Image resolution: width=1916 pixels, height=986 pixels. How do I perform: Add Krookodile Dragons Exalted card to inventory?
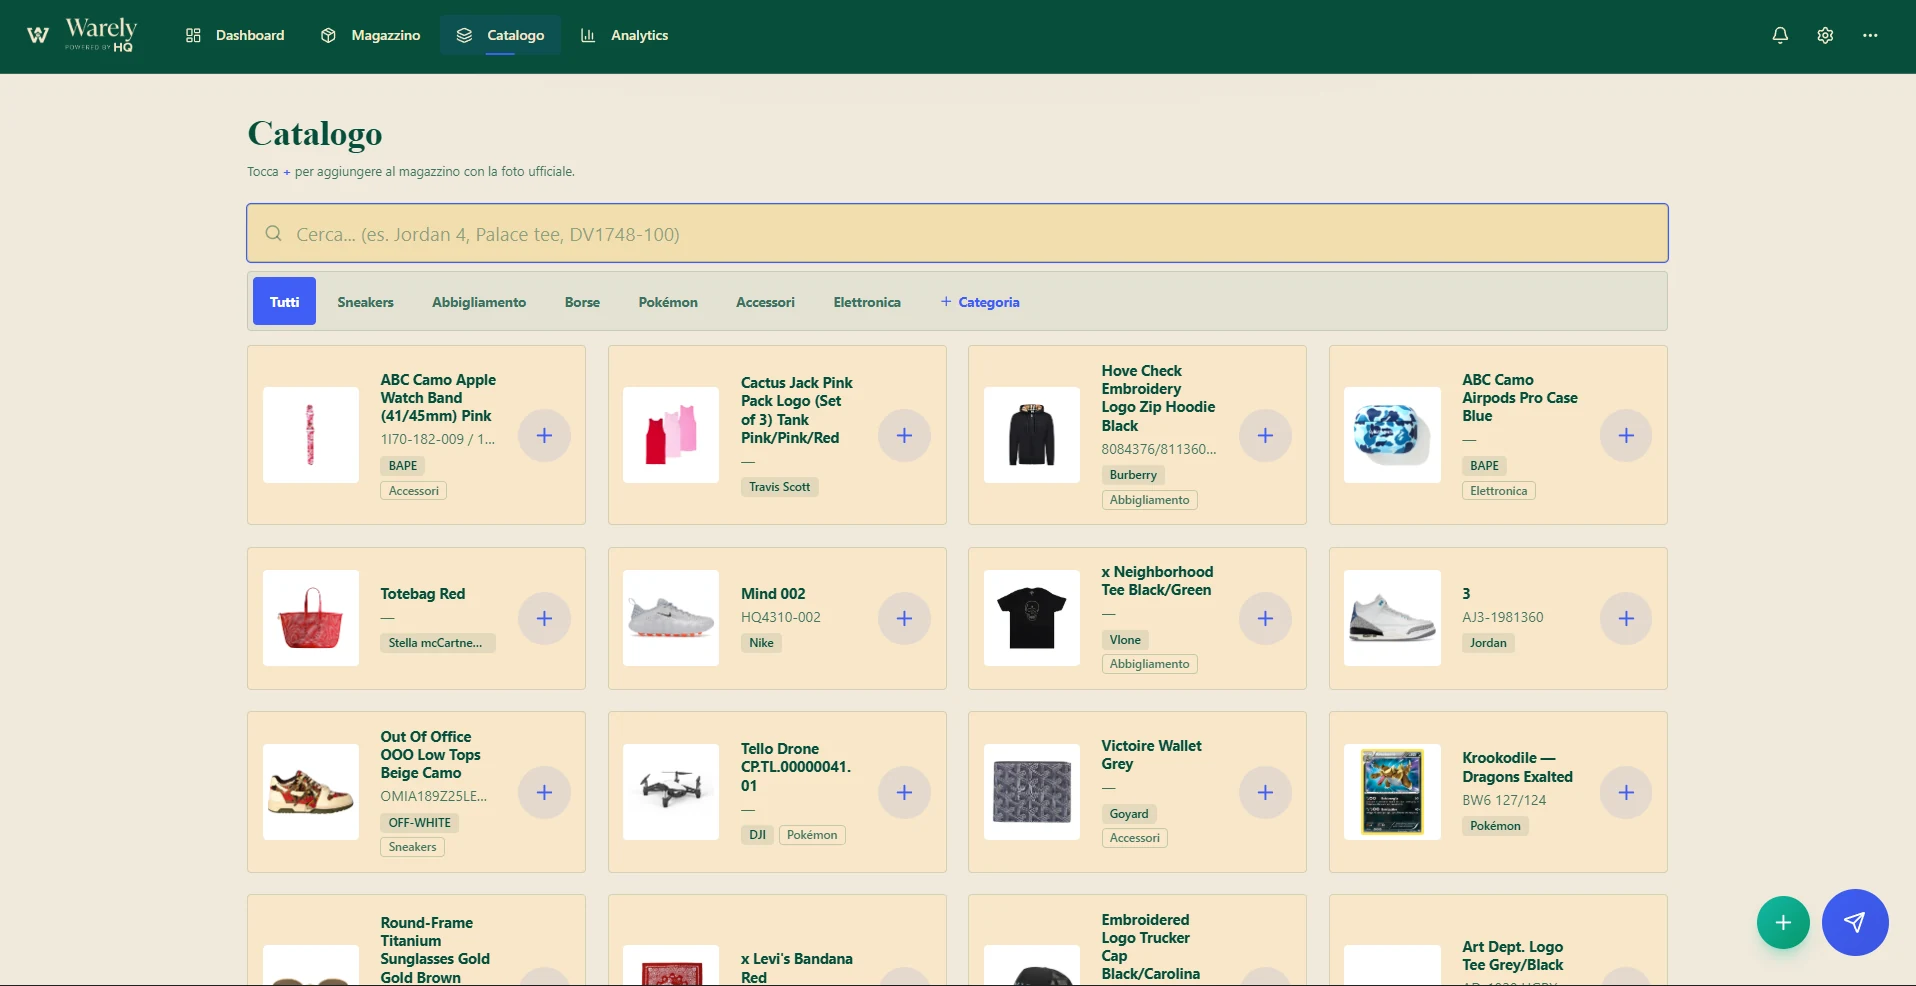click(1626, 792)
